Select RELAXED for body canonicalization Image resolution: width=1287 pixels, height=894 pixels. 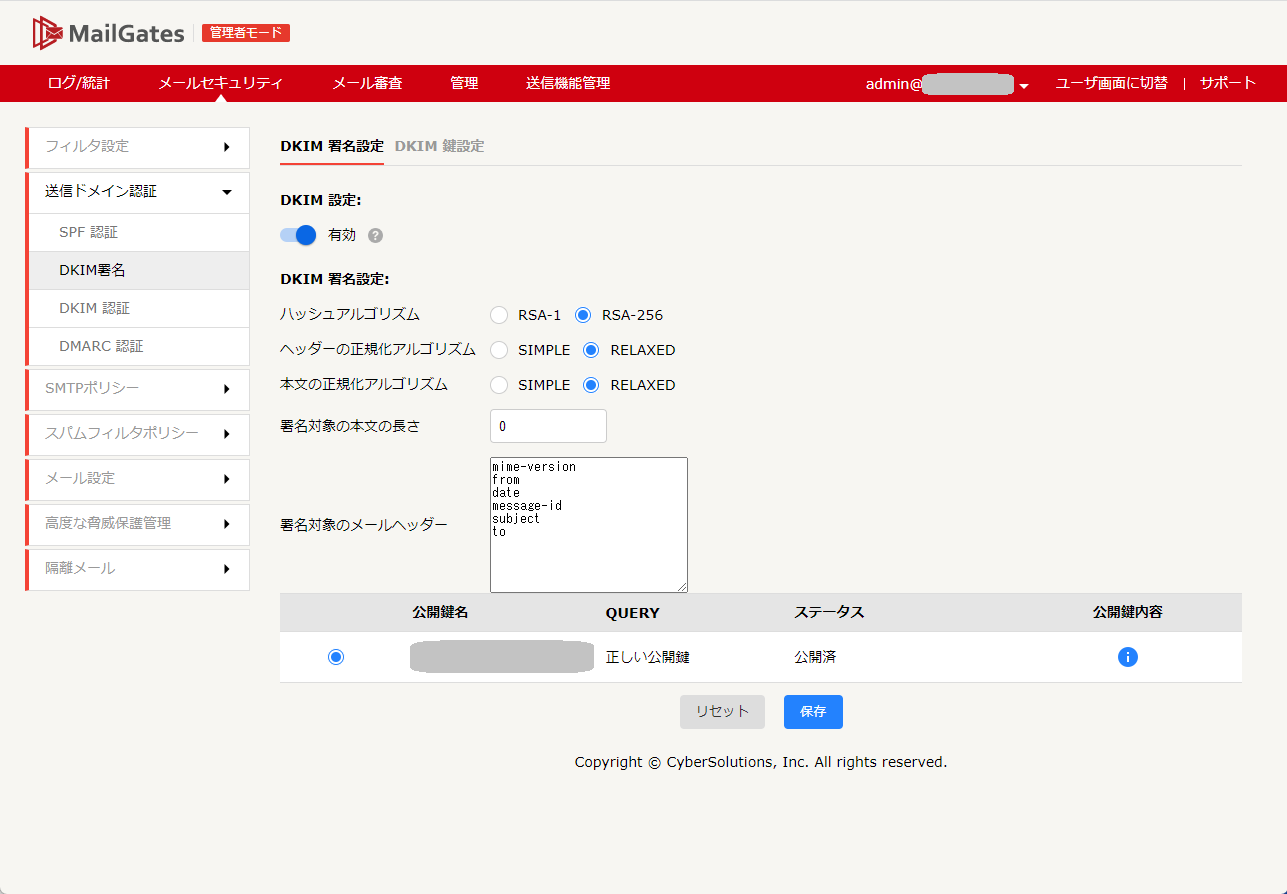[592, 385]
